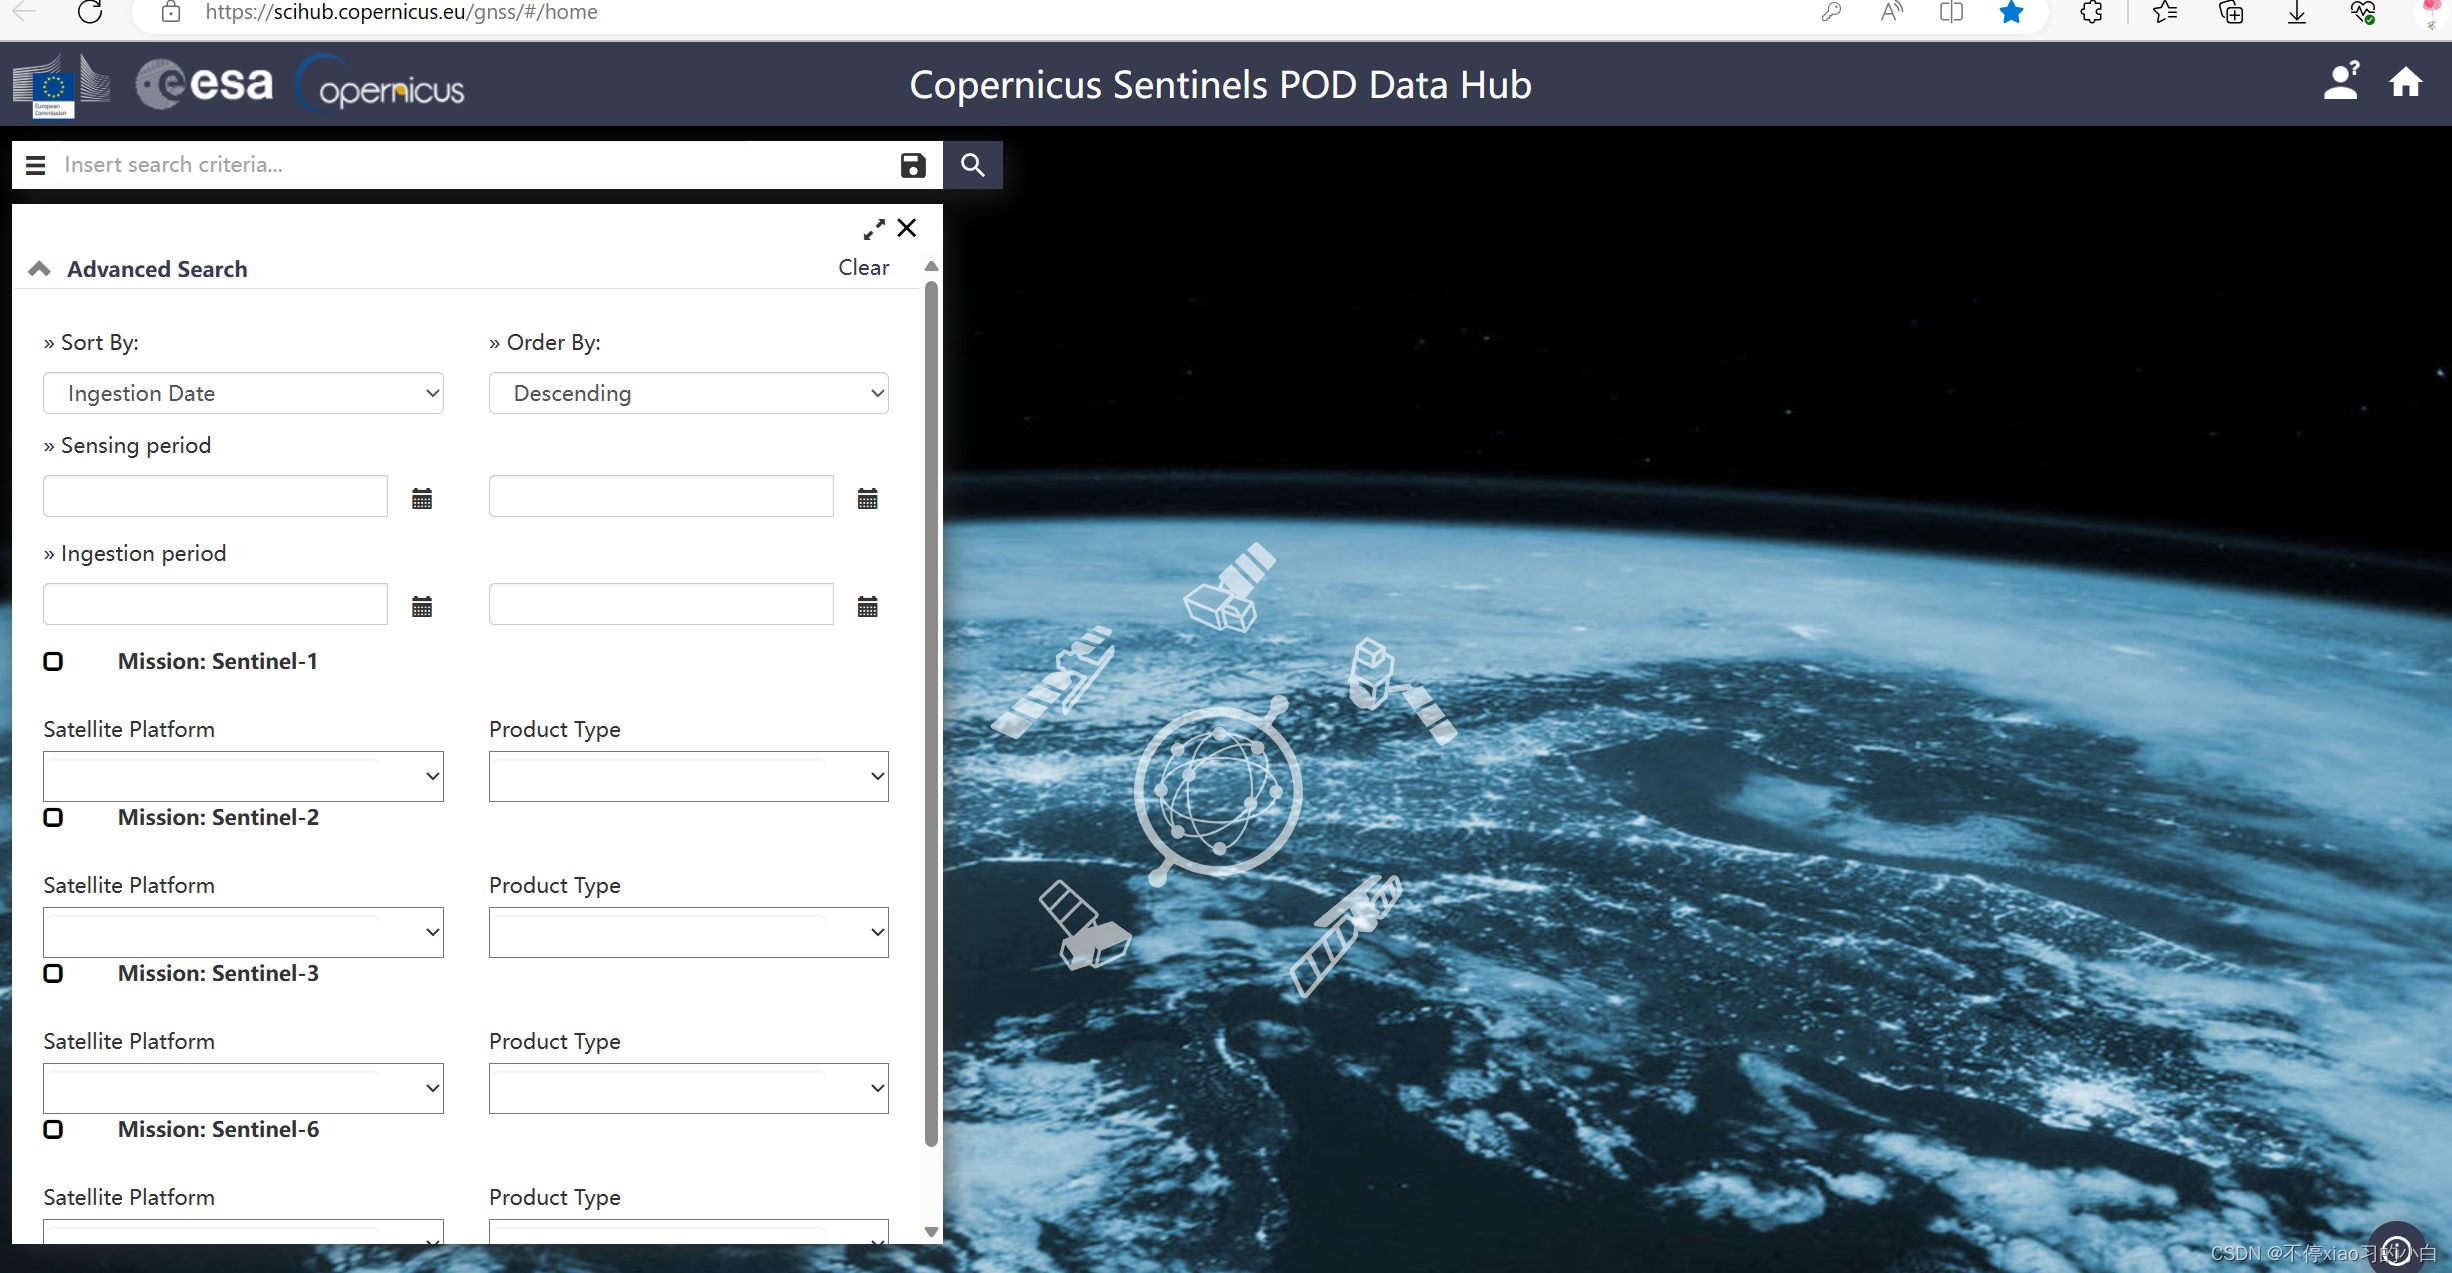Image resolution: width=2452 pixels, height=1273 pixels.
Task: Open Sentinel-3 Satellite Platform dropdown
Action: point(243,1088)
